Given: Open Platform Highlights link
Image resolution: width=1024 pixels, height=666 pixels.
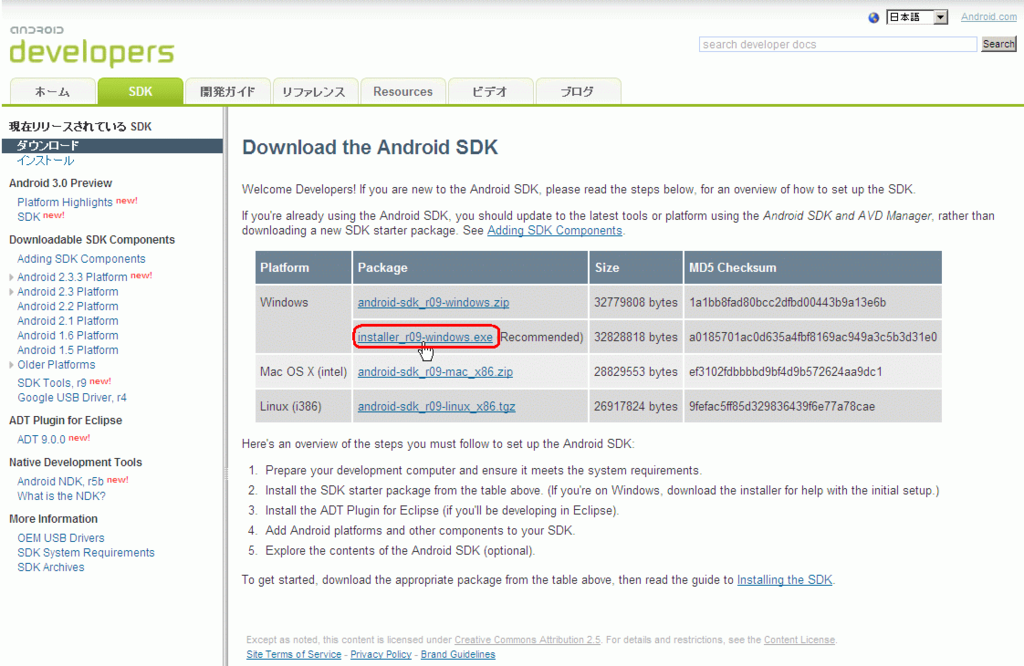Looking at the screenshot, I should tap(65, 202).
